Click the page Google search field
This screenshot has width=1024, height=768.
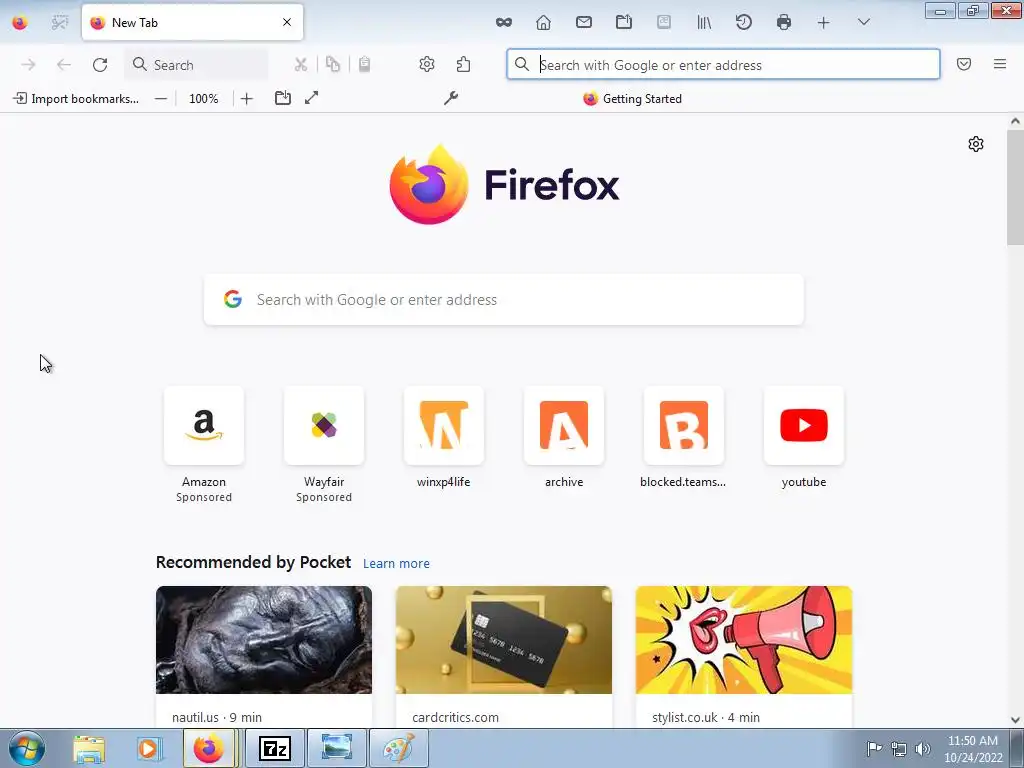point(504,300)
